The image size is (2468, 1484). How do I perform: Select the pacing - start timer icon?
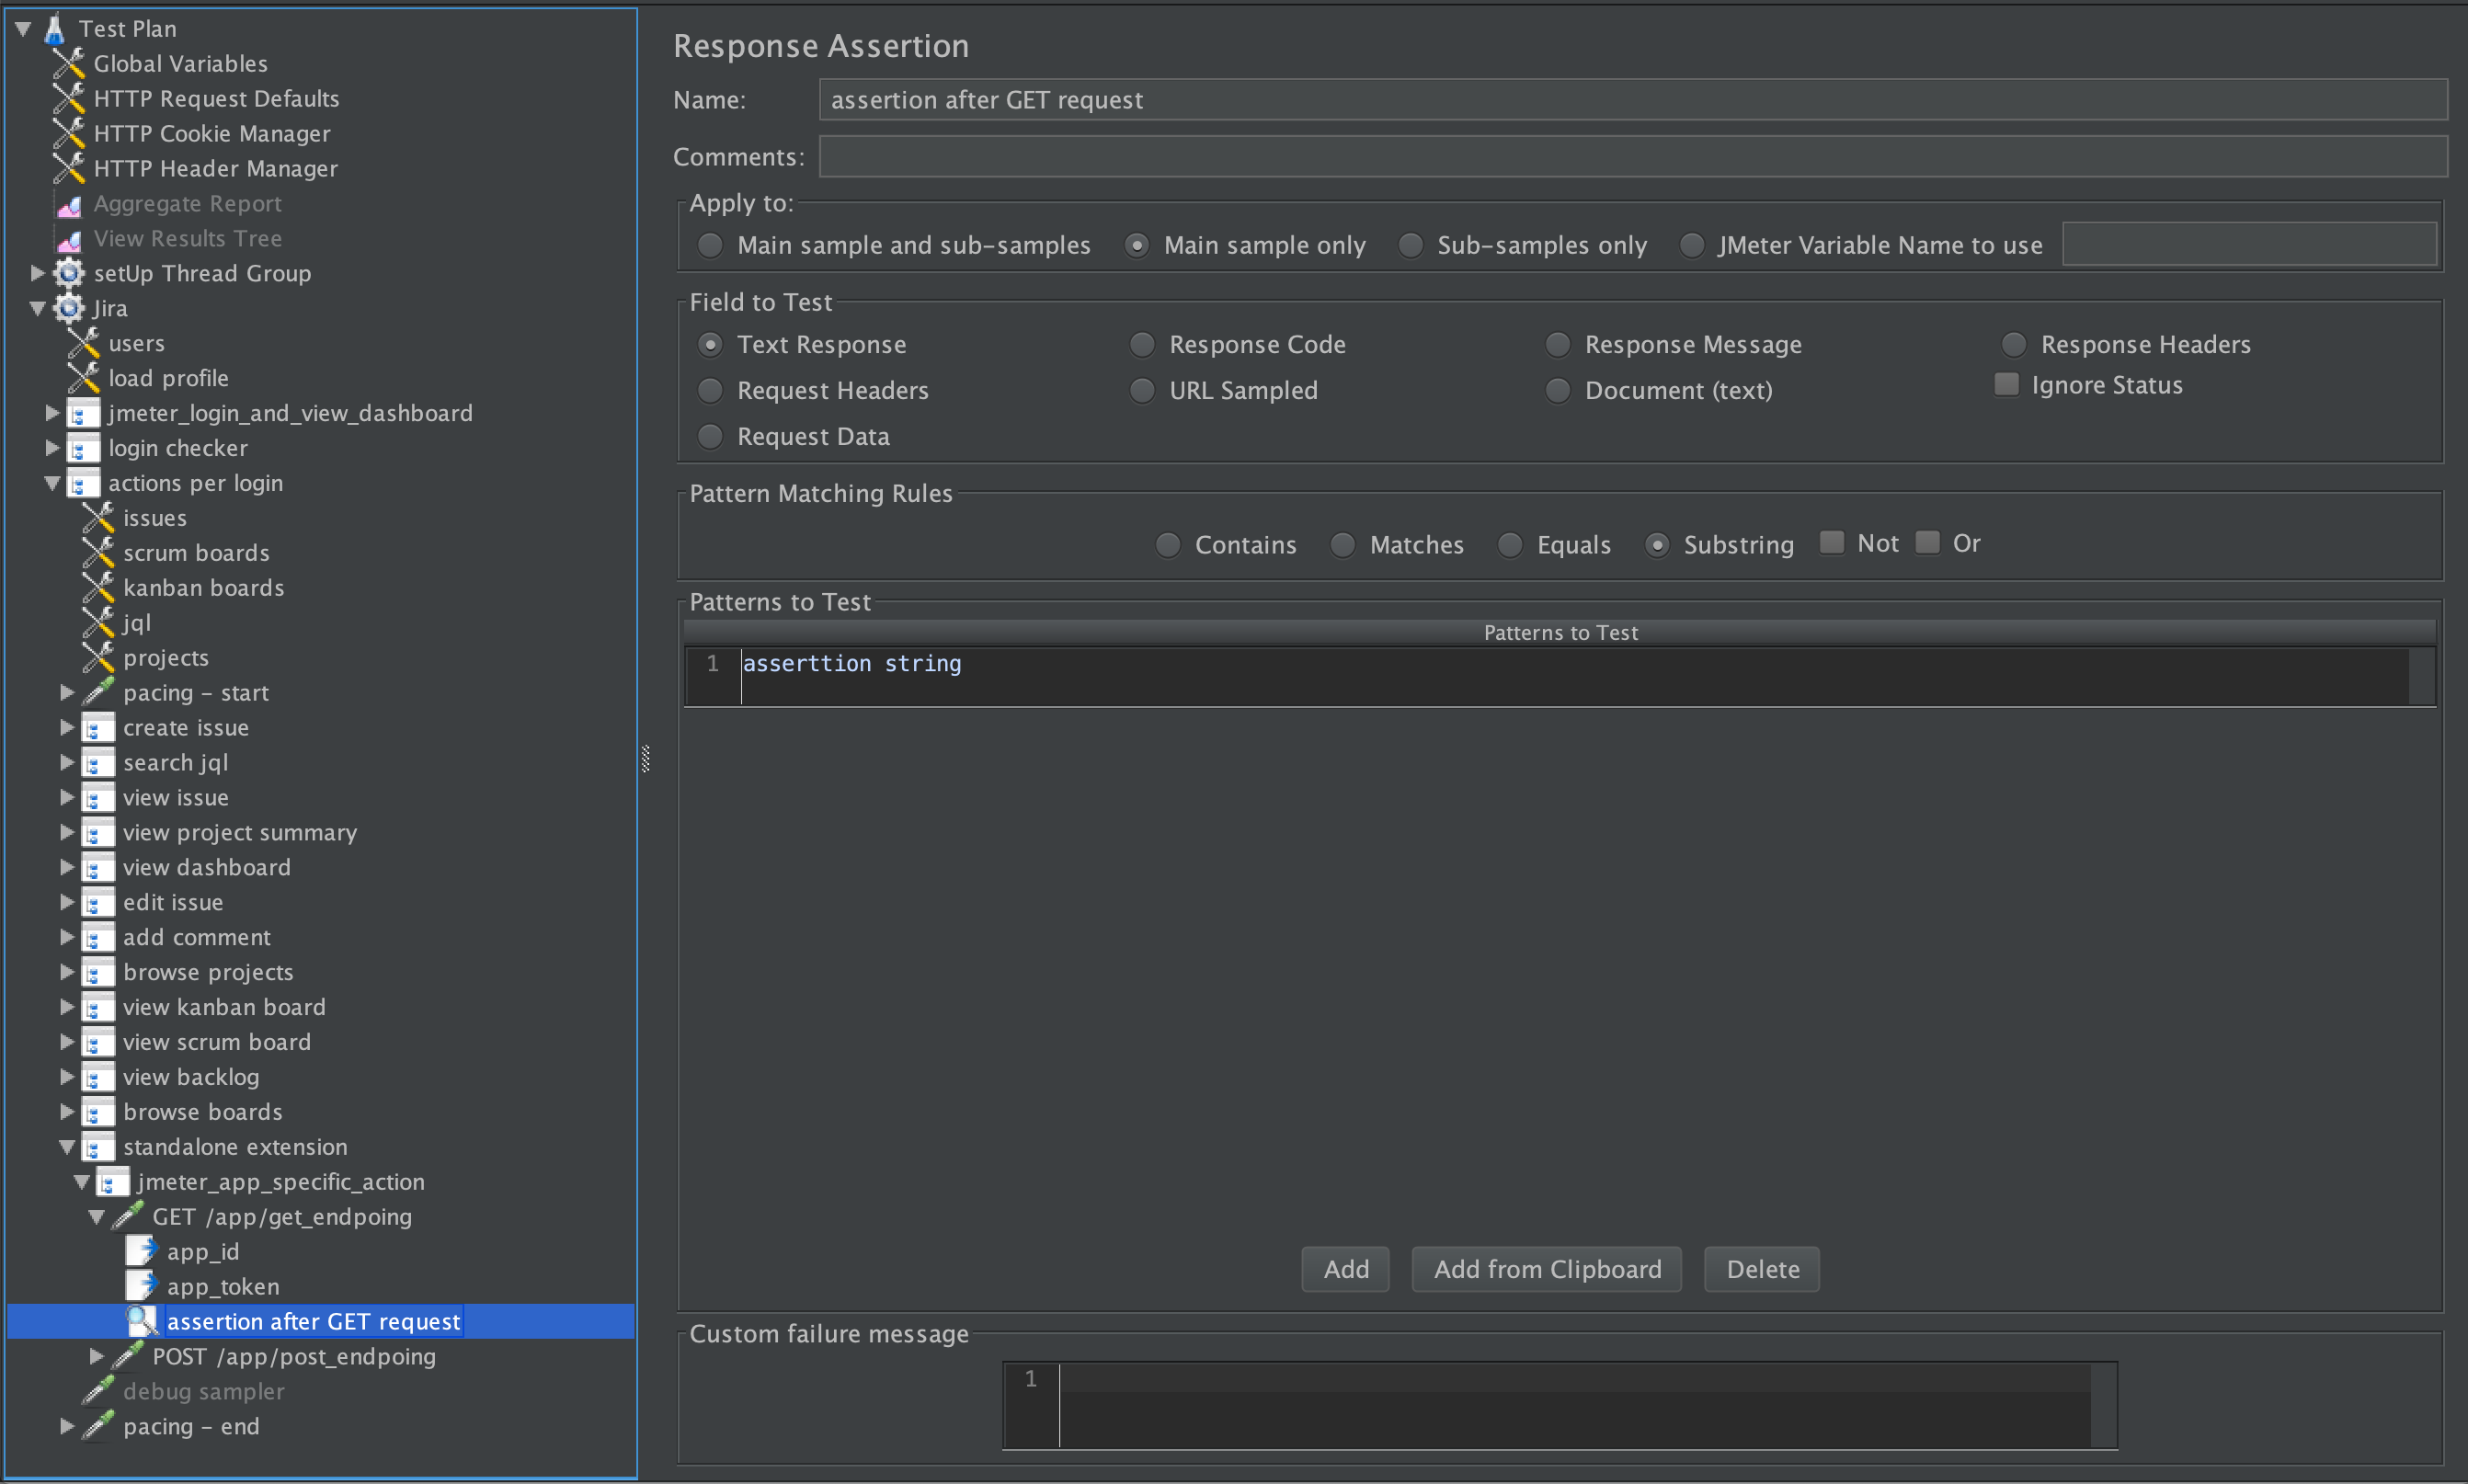pyautogui.click(x=98, y=691)
